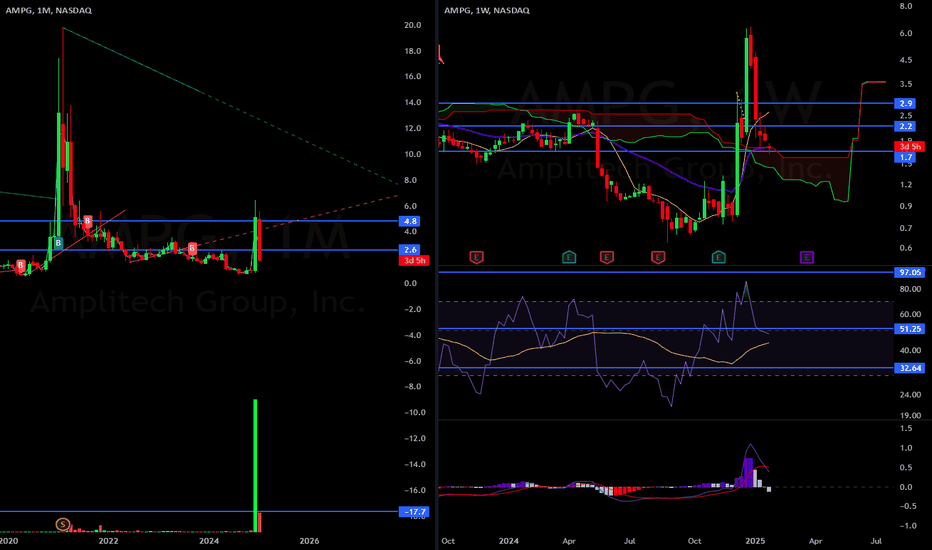Select the 2.9 price level label
932x550 pixels.
(905, 103)
